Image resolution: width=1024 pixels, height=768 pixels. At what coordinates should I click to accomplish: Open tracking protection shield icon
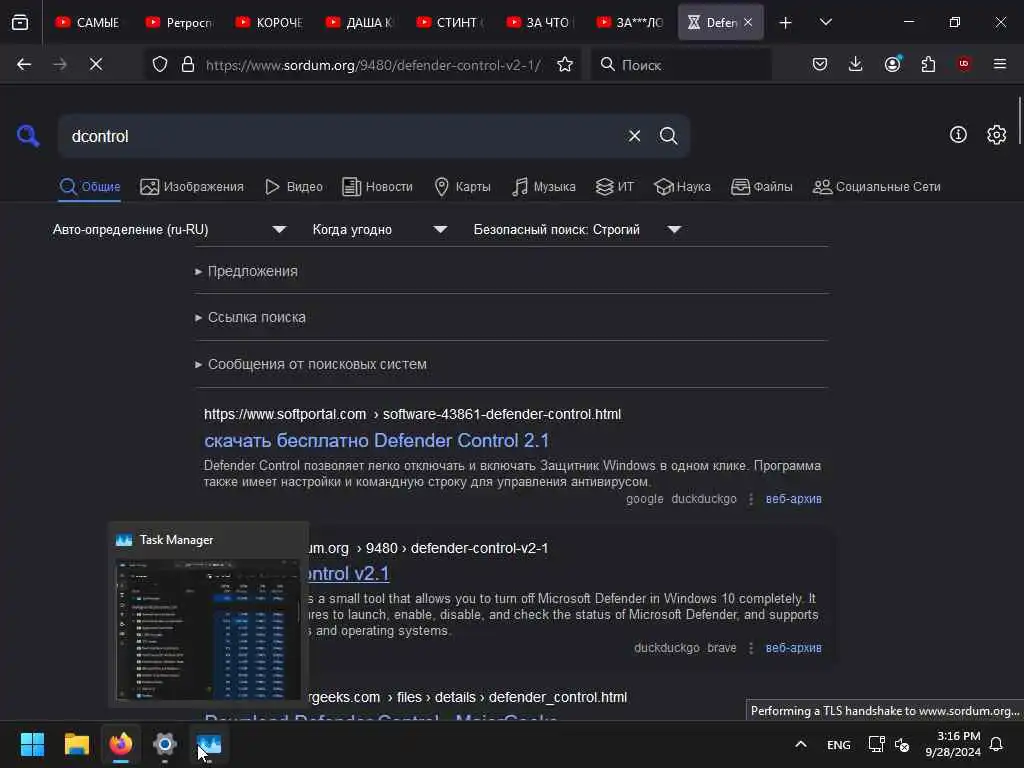click(x=160, y=64)
